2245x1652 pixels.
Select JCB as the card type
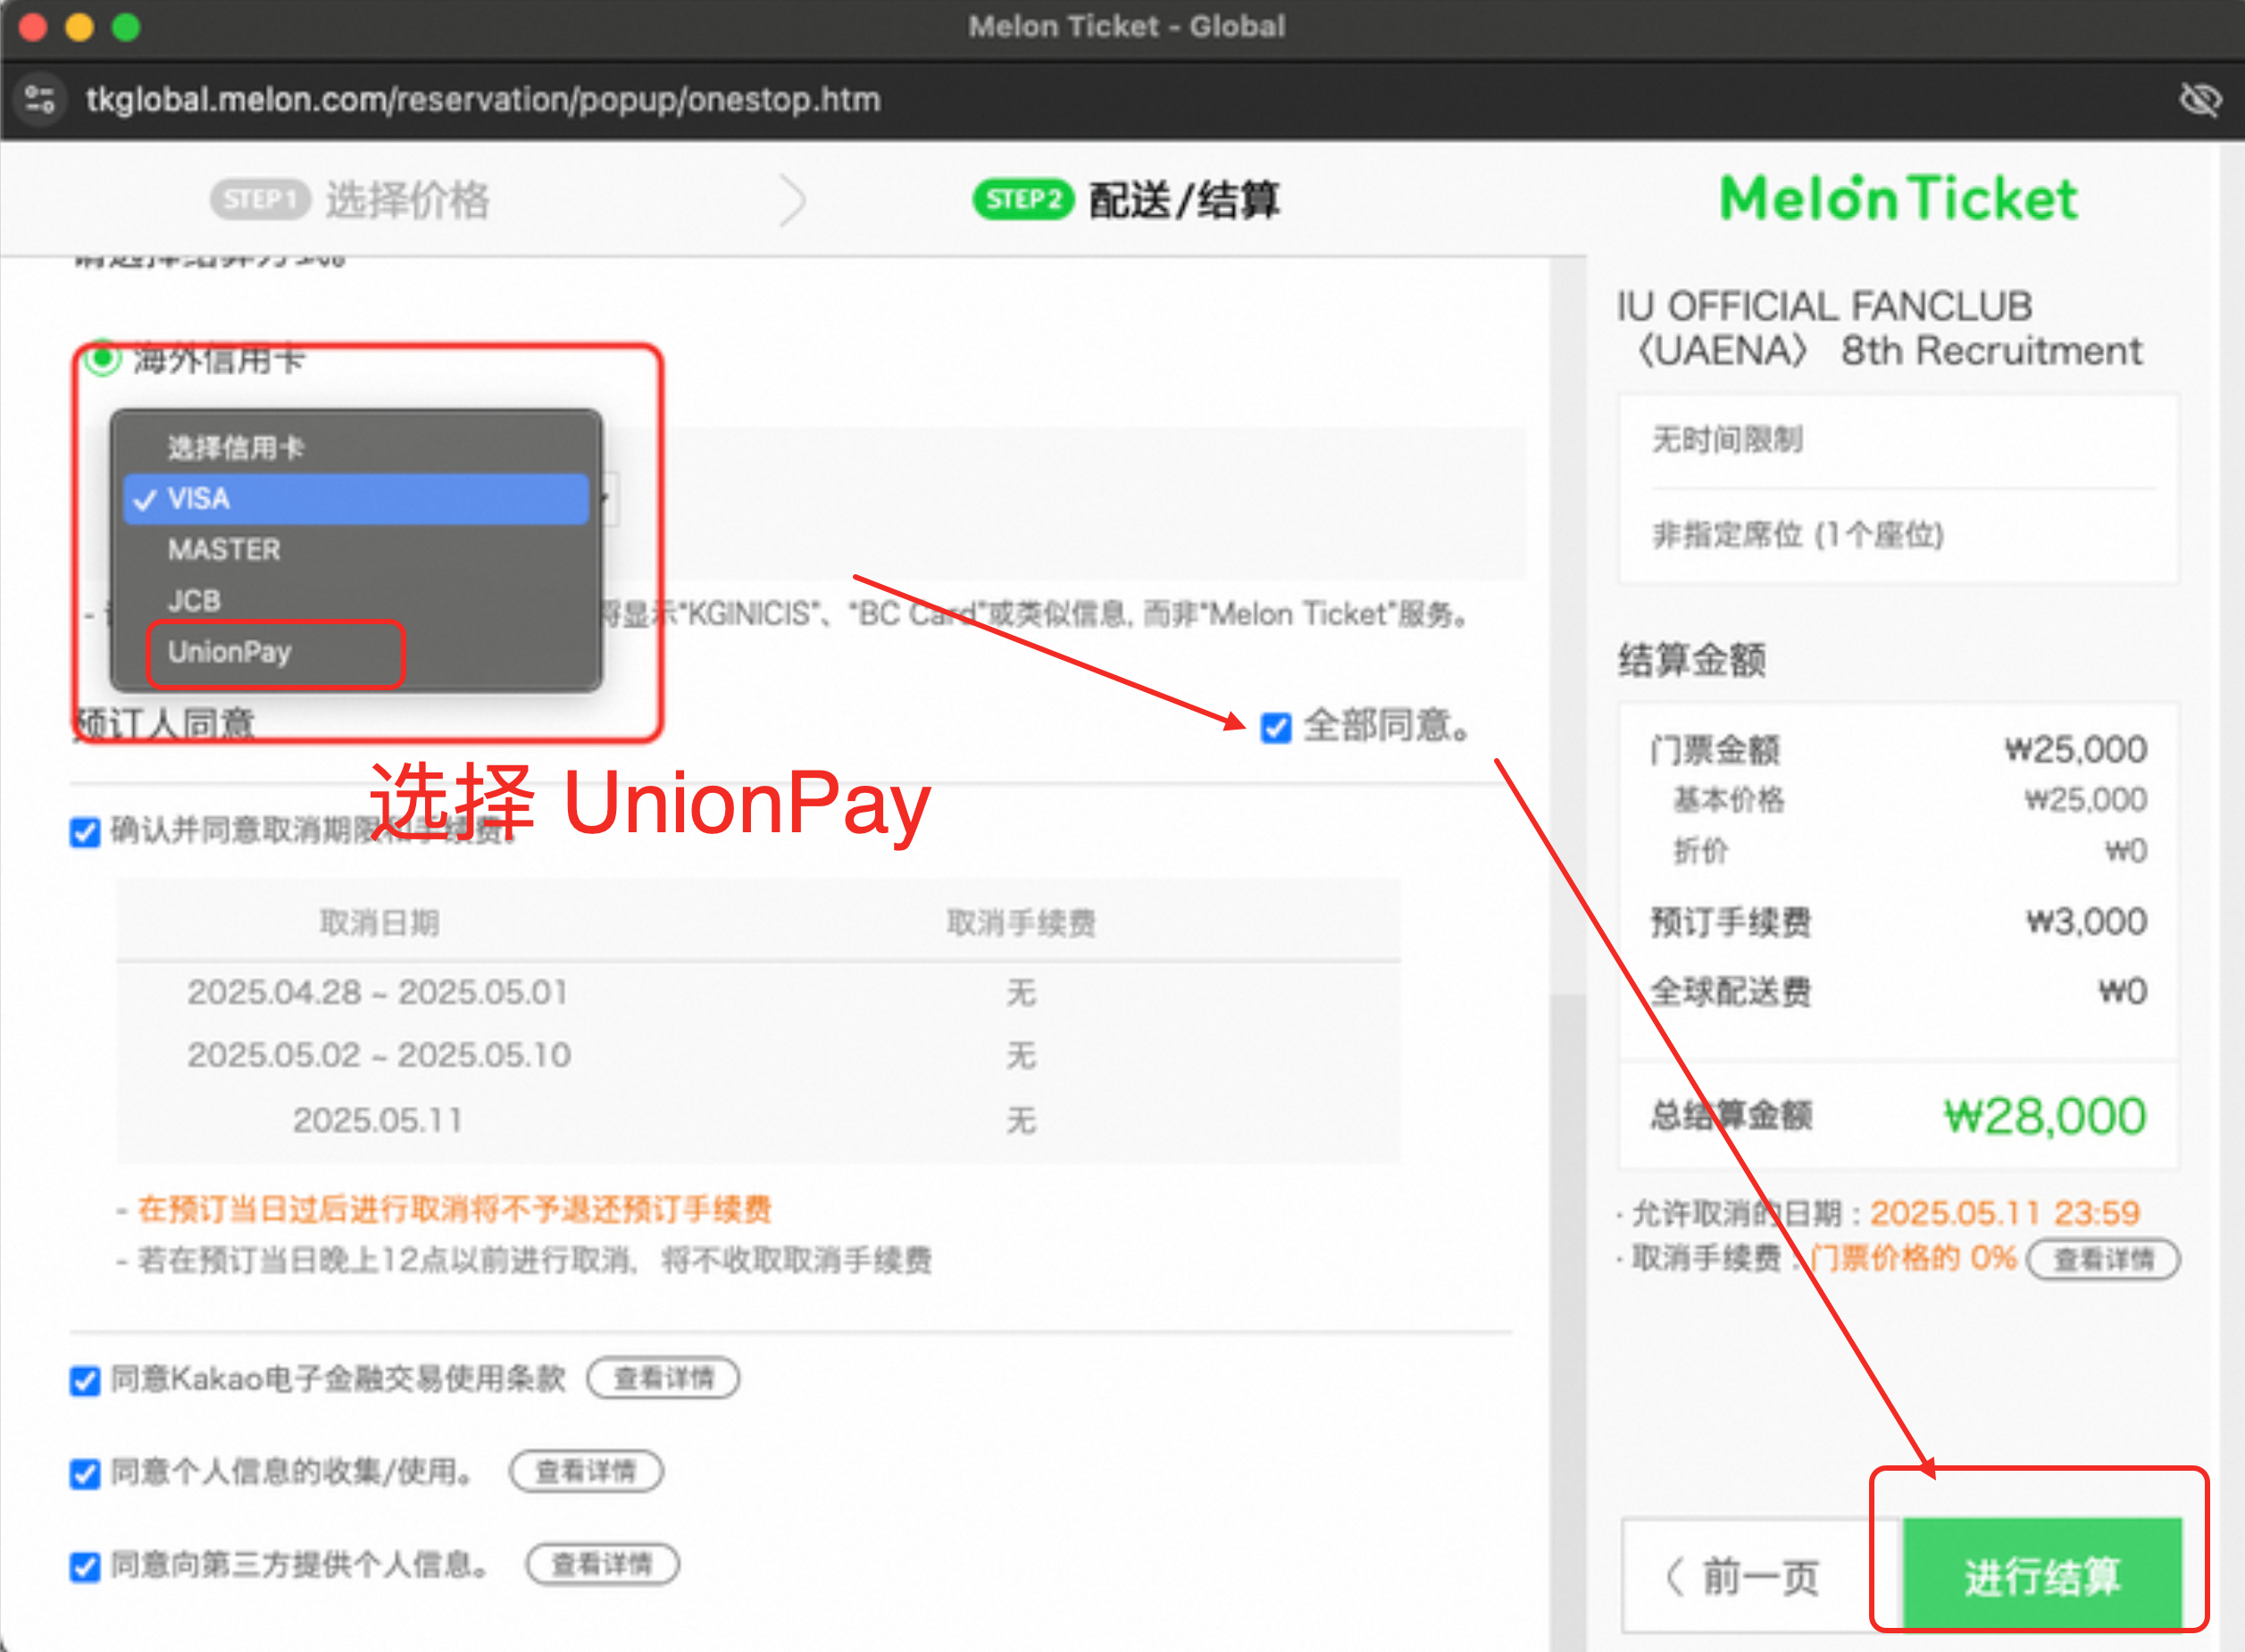(195, 600)
